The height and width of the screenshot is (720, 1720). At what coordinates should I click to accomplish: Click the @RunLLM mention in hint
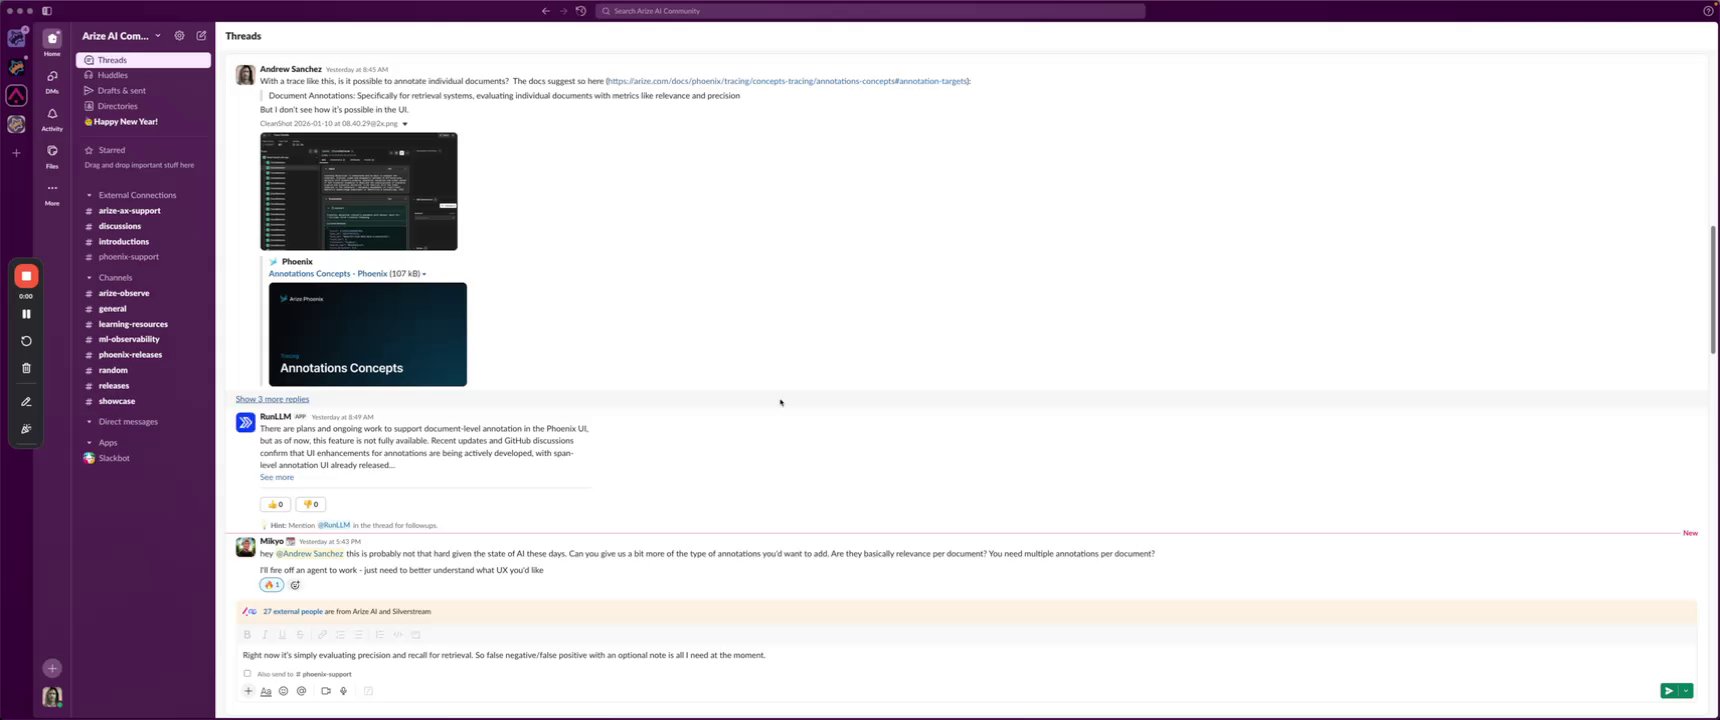(334, 526)
